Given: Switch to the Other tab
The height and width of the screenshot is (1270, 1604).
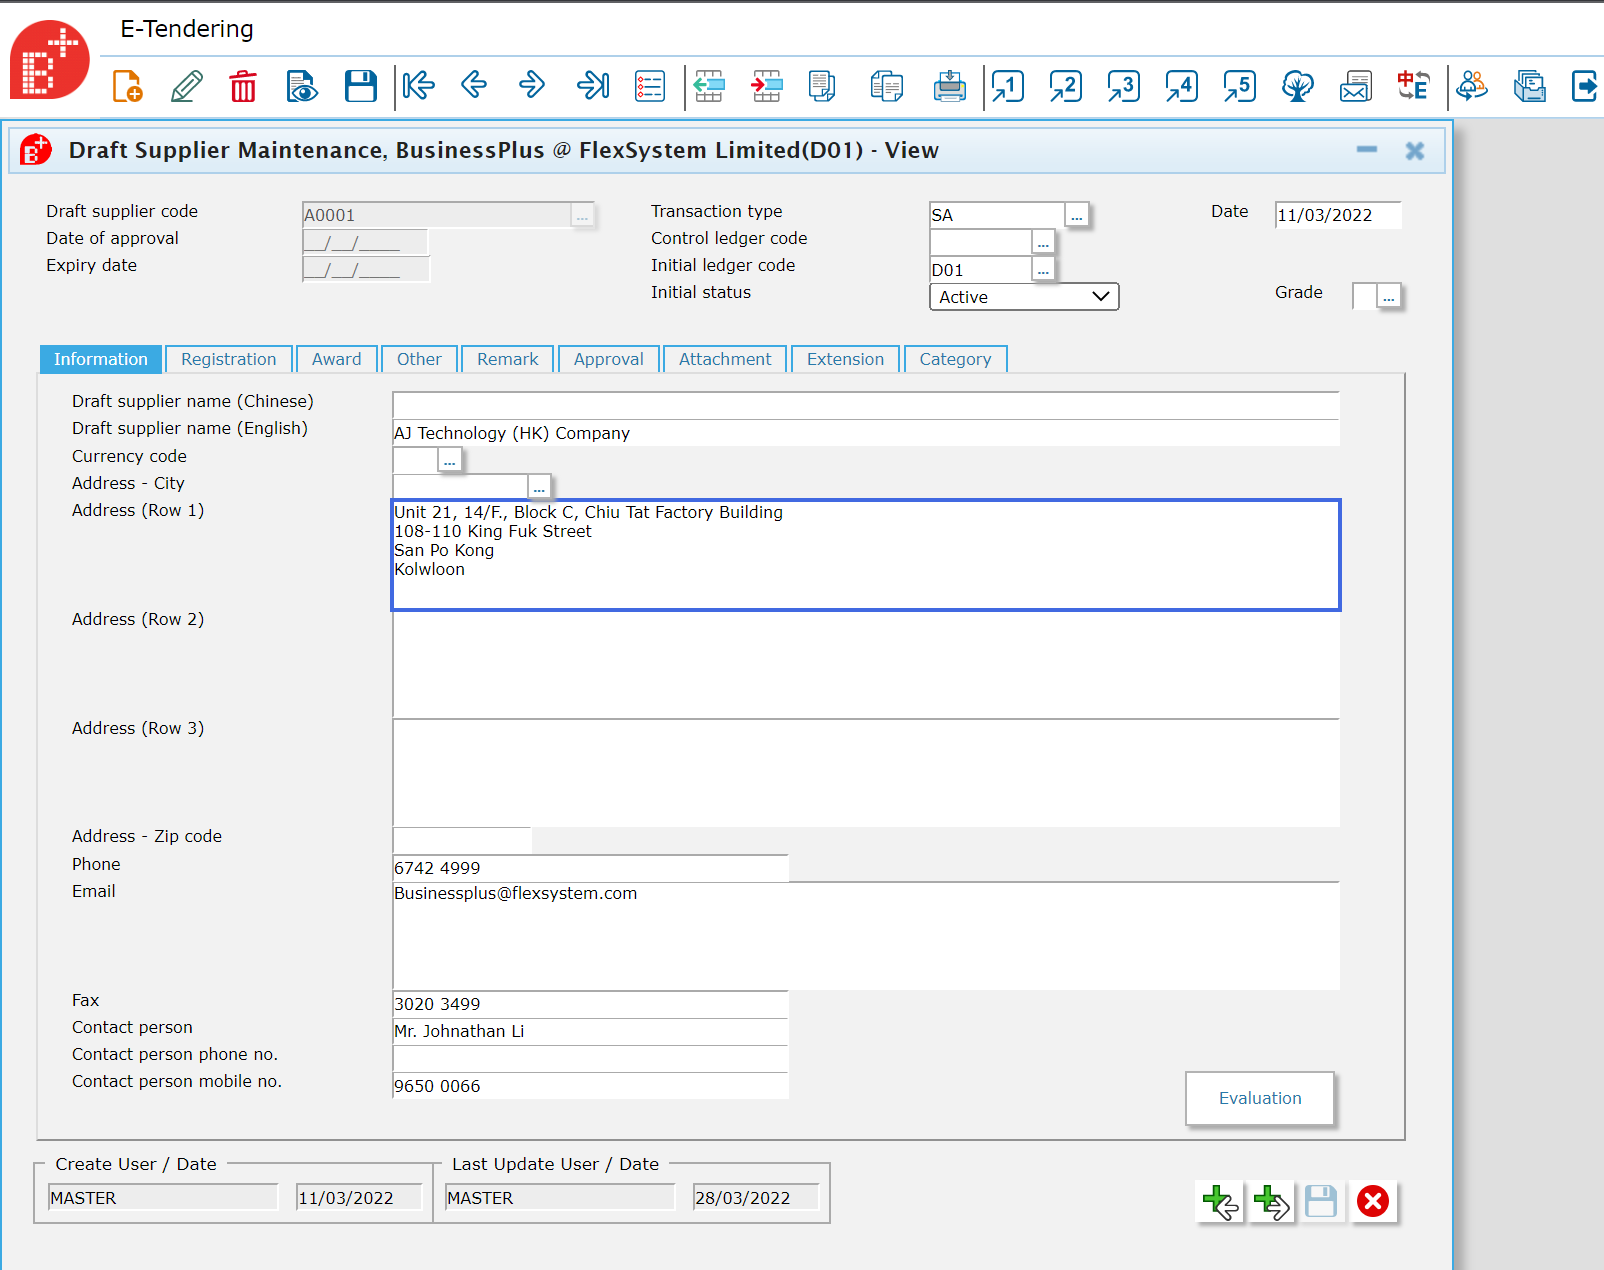Looking at the screenshot, I should tap(419, 359).
